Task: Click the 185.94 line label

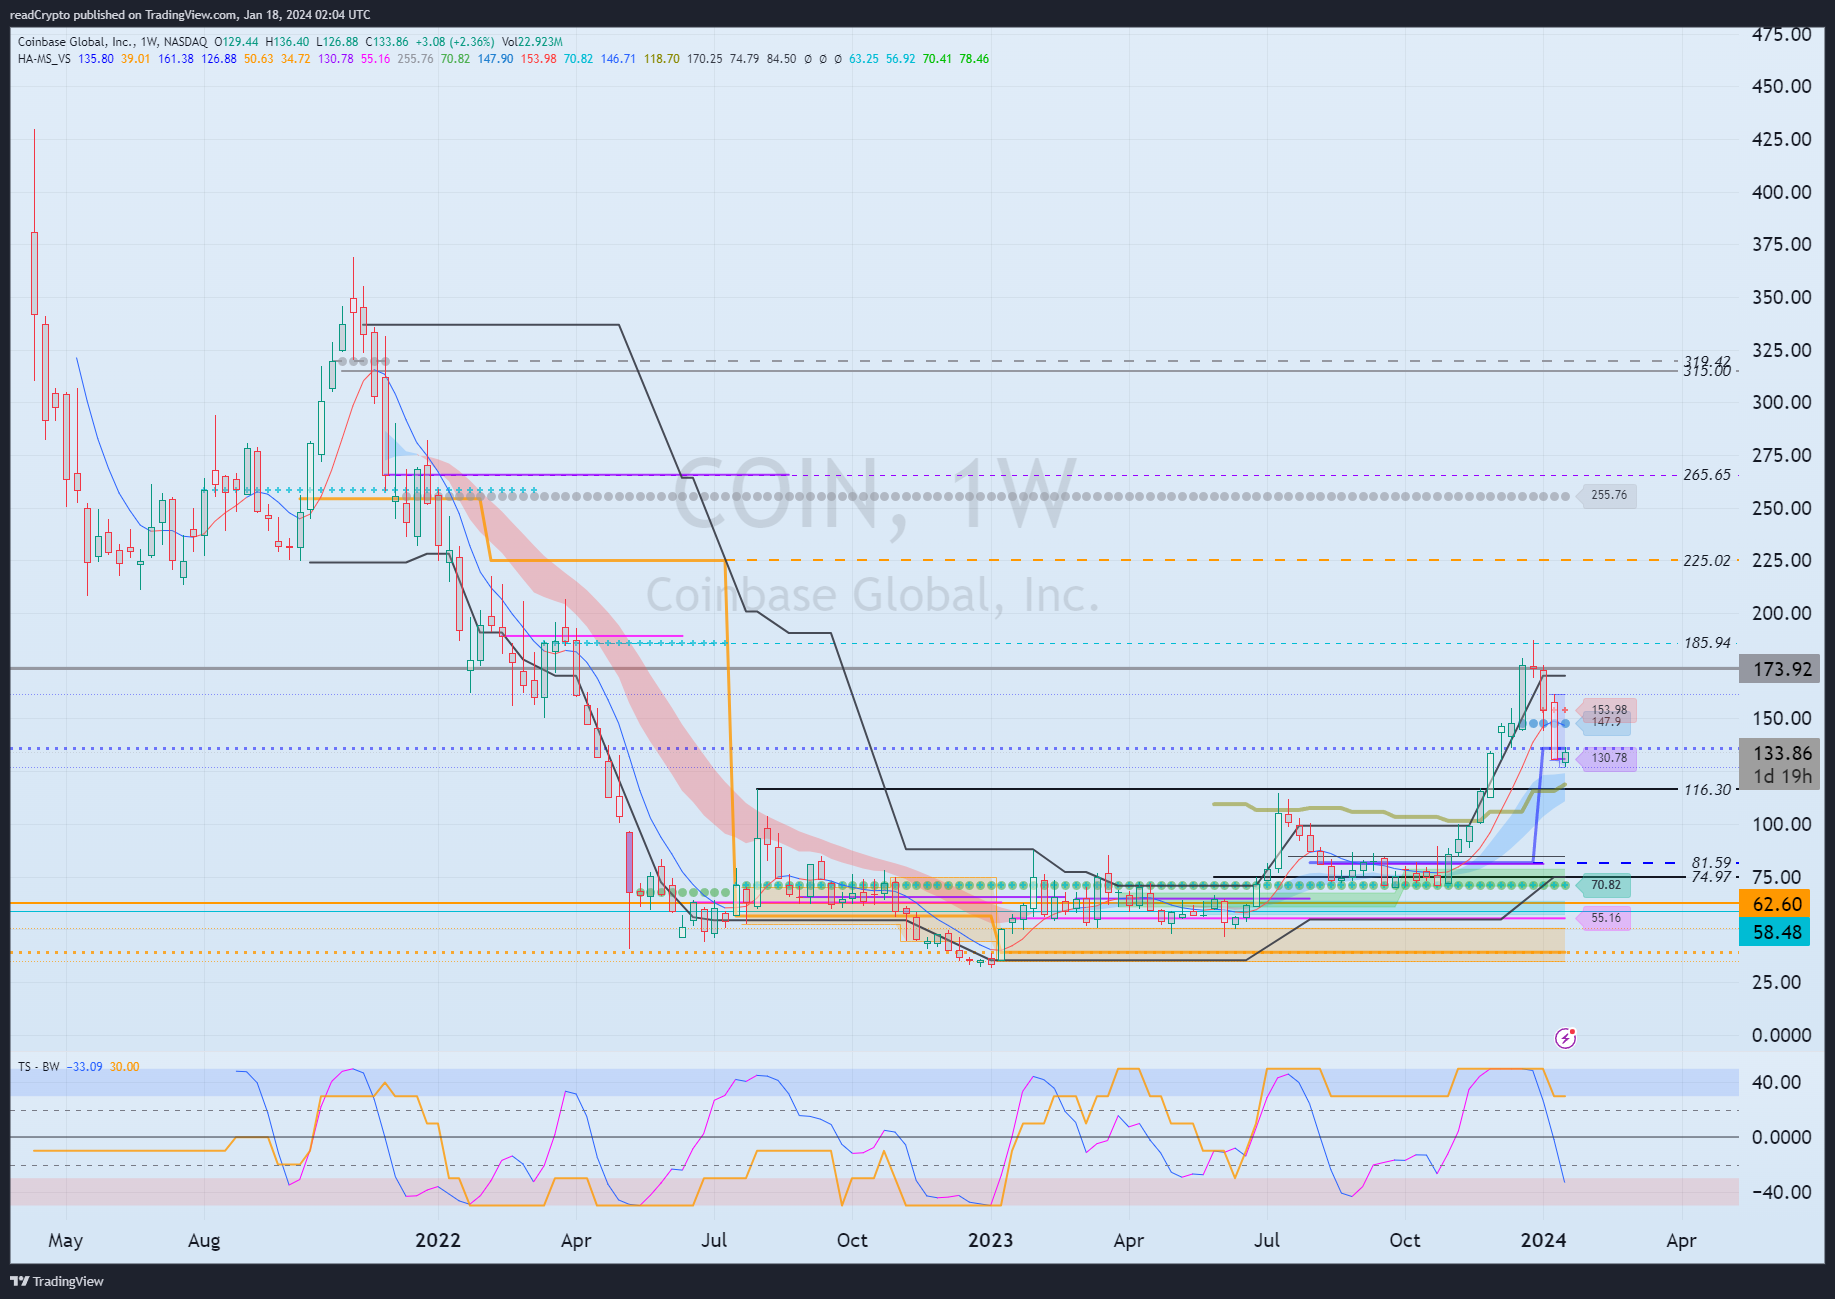Action: 1706,643
